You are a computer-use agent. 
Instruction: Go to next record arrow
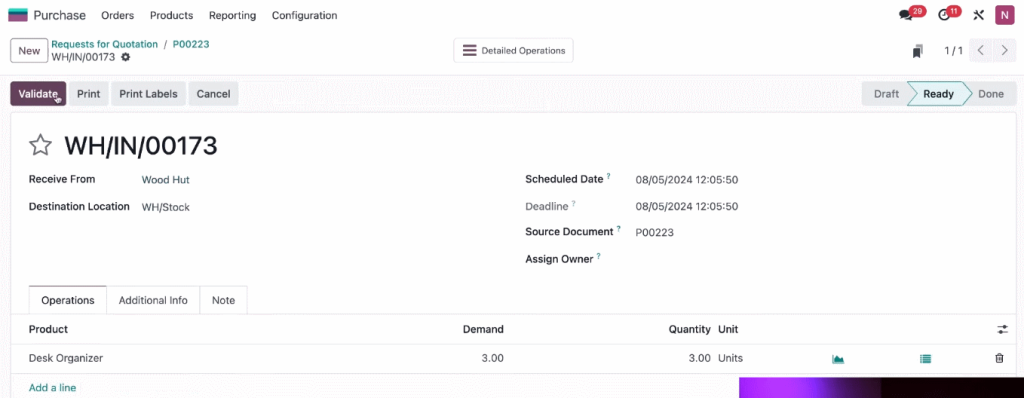[1004, 50]
